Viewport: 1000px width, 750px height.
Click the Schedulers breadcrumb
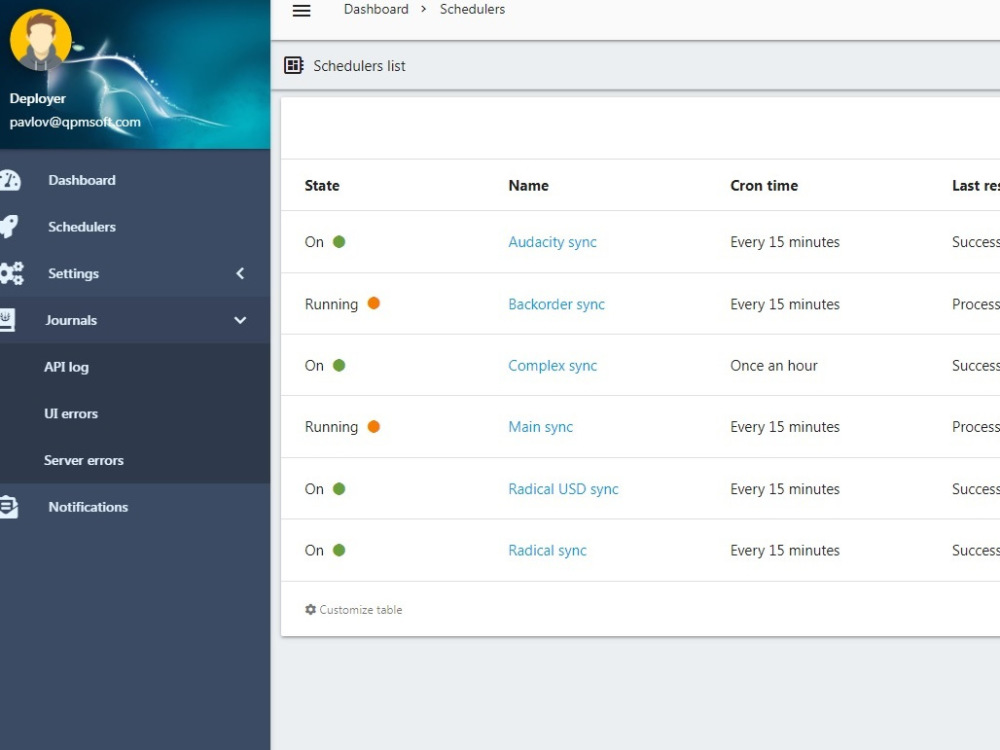[472, 10]
